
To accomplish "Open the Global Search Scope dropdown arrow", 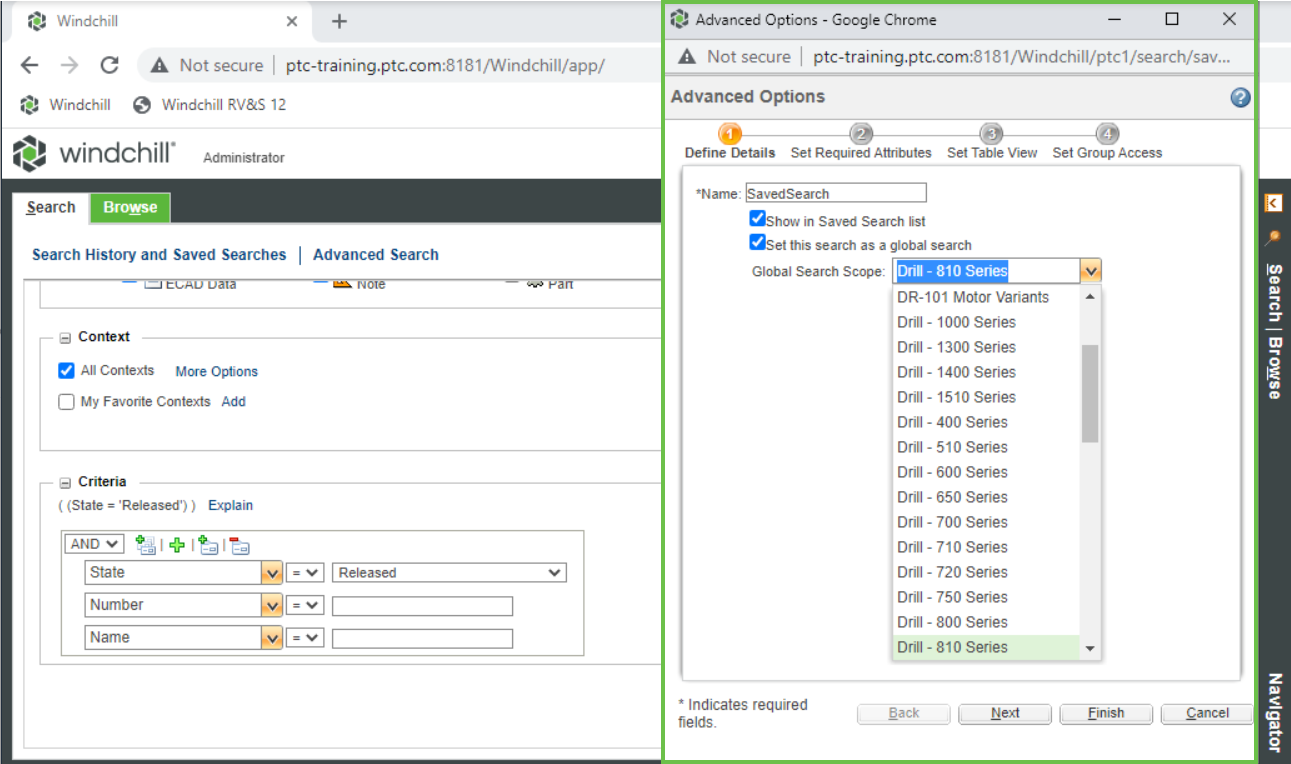I will (x=1091, y=271).
